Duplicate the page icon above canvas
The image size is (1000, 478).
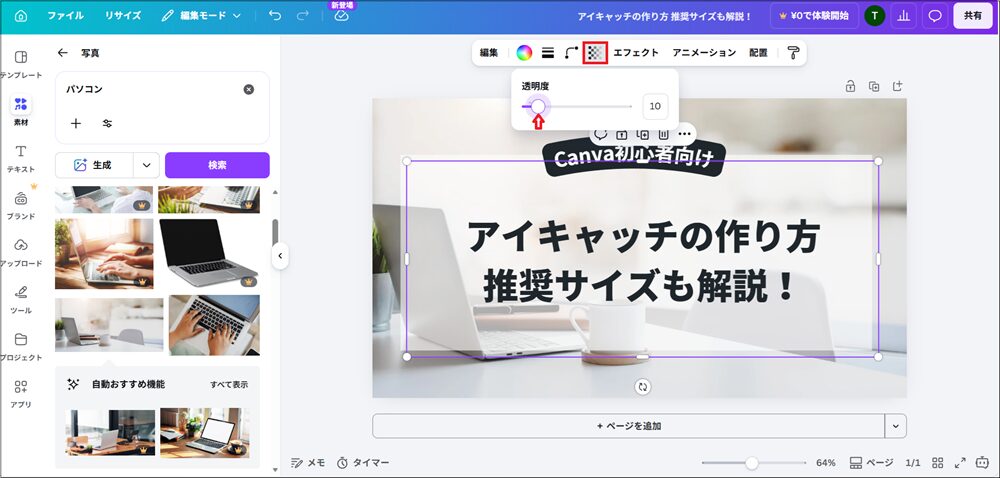coord(874,86)
